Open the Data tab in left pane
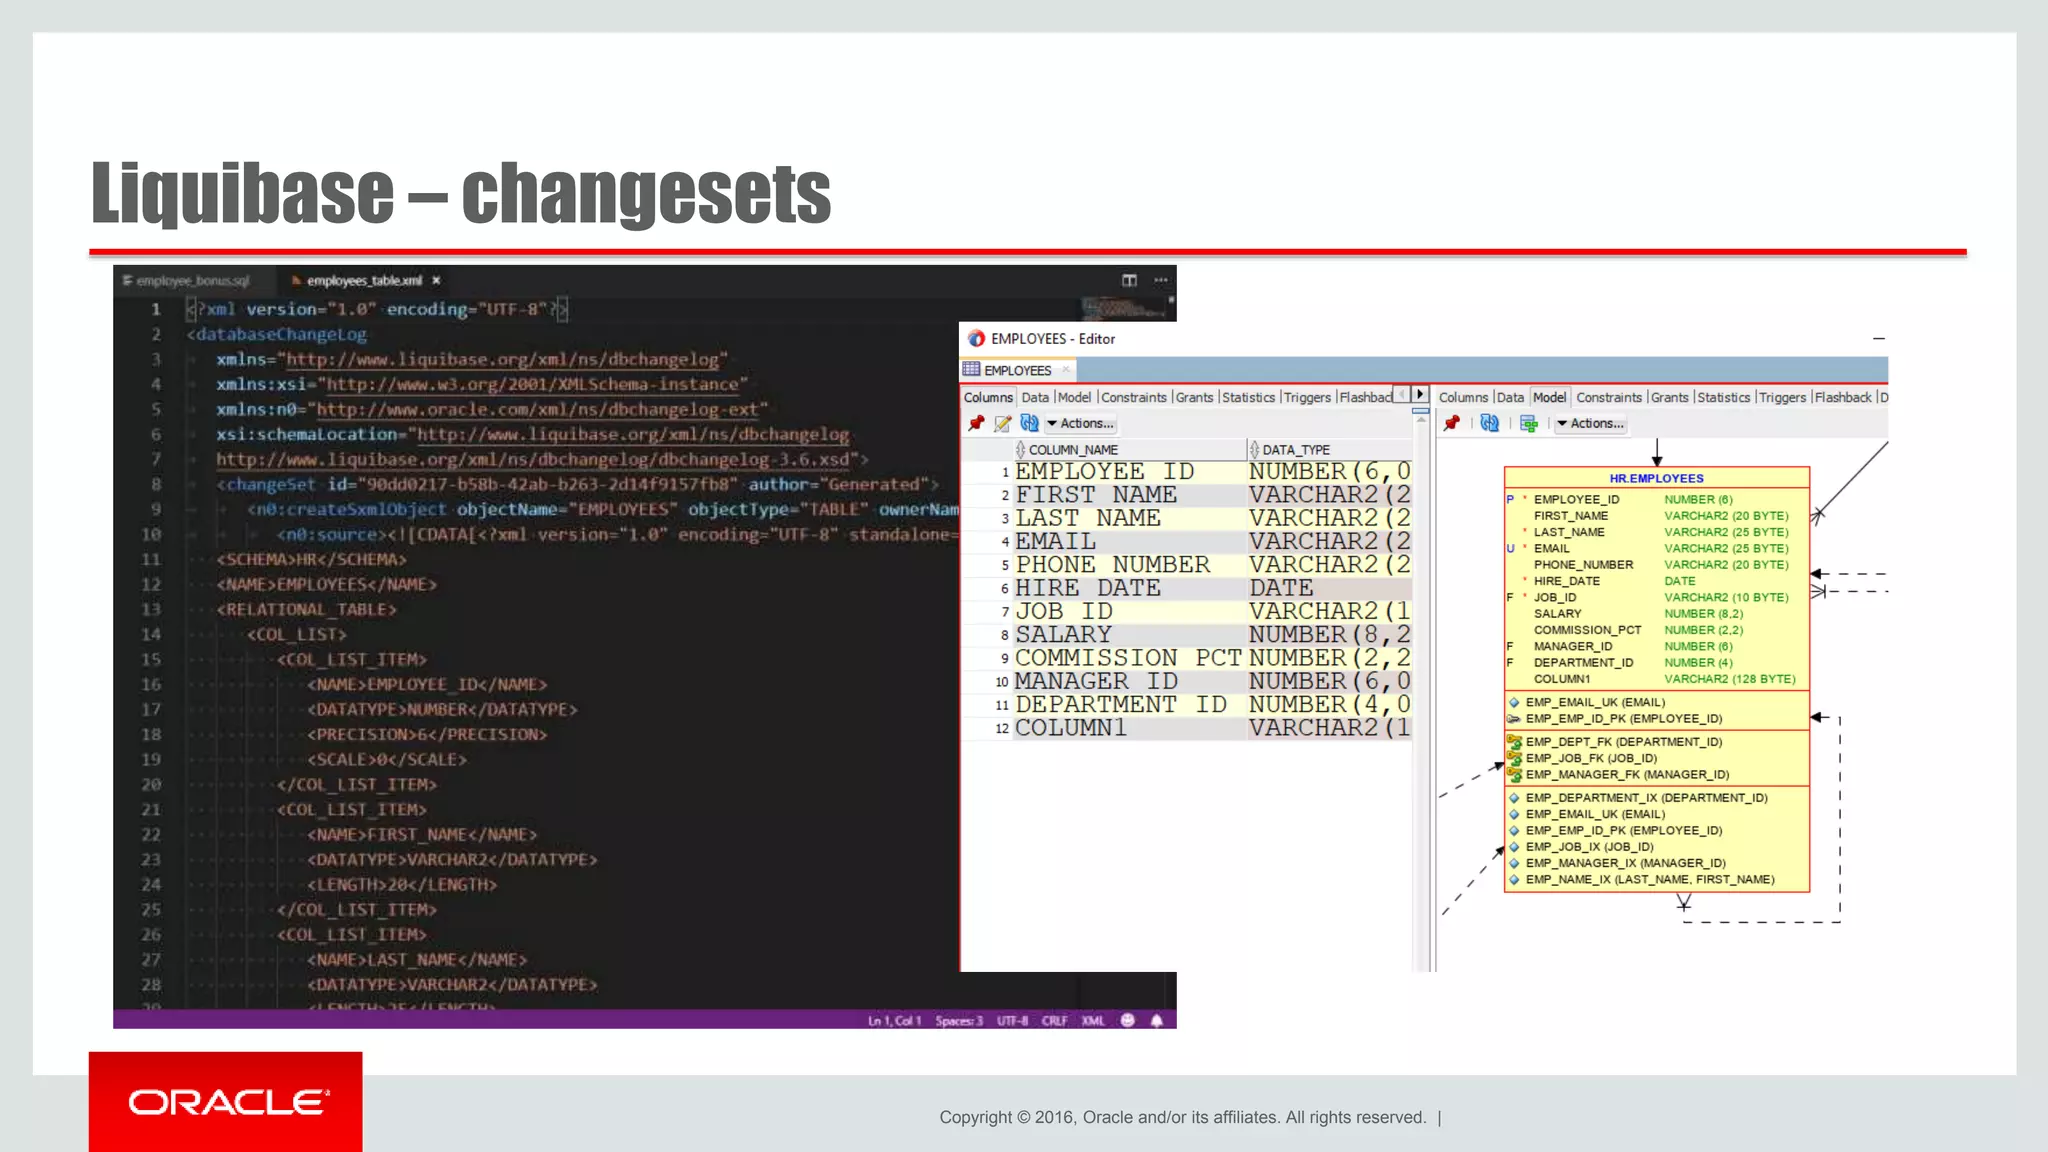 pyautogui.click(x=1035, y=397)
